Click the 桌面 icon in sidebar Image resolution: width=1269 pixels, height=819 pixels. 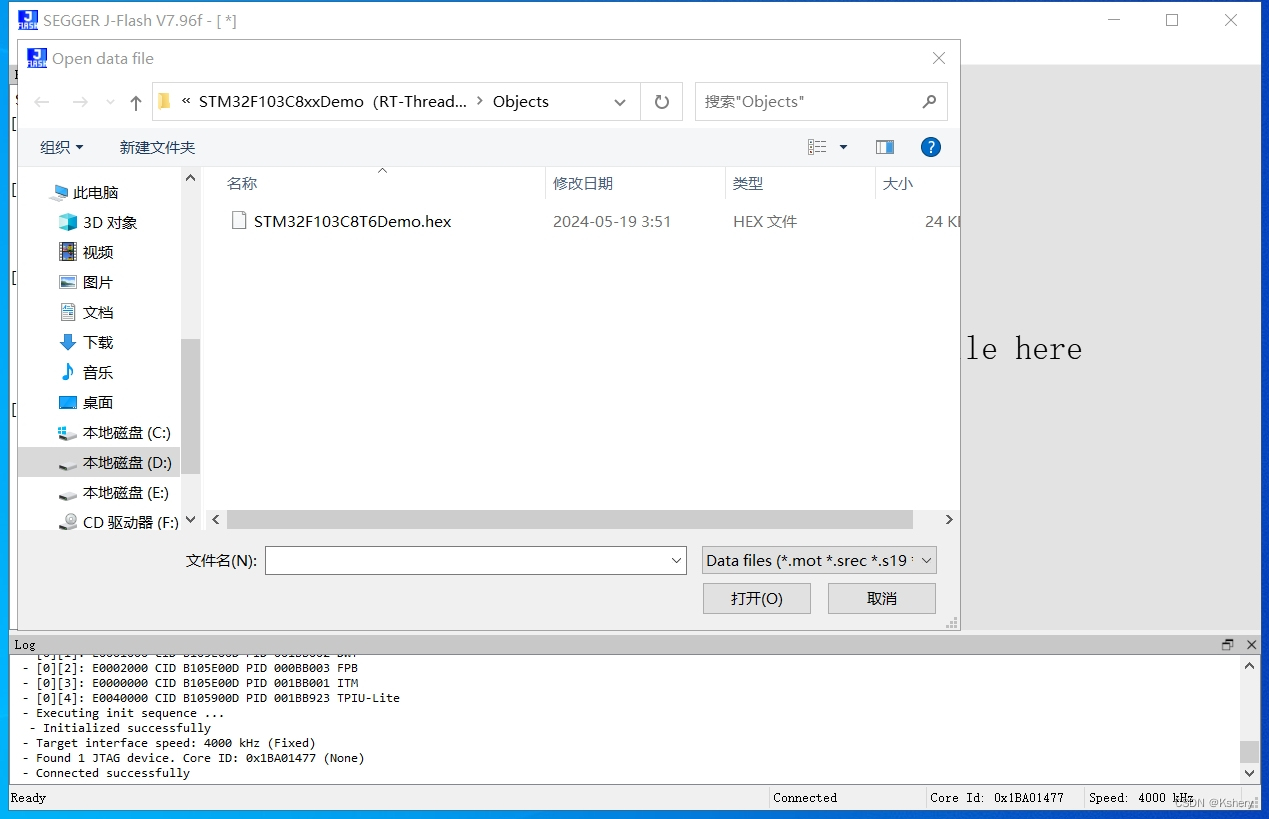(x=68, y=402)
